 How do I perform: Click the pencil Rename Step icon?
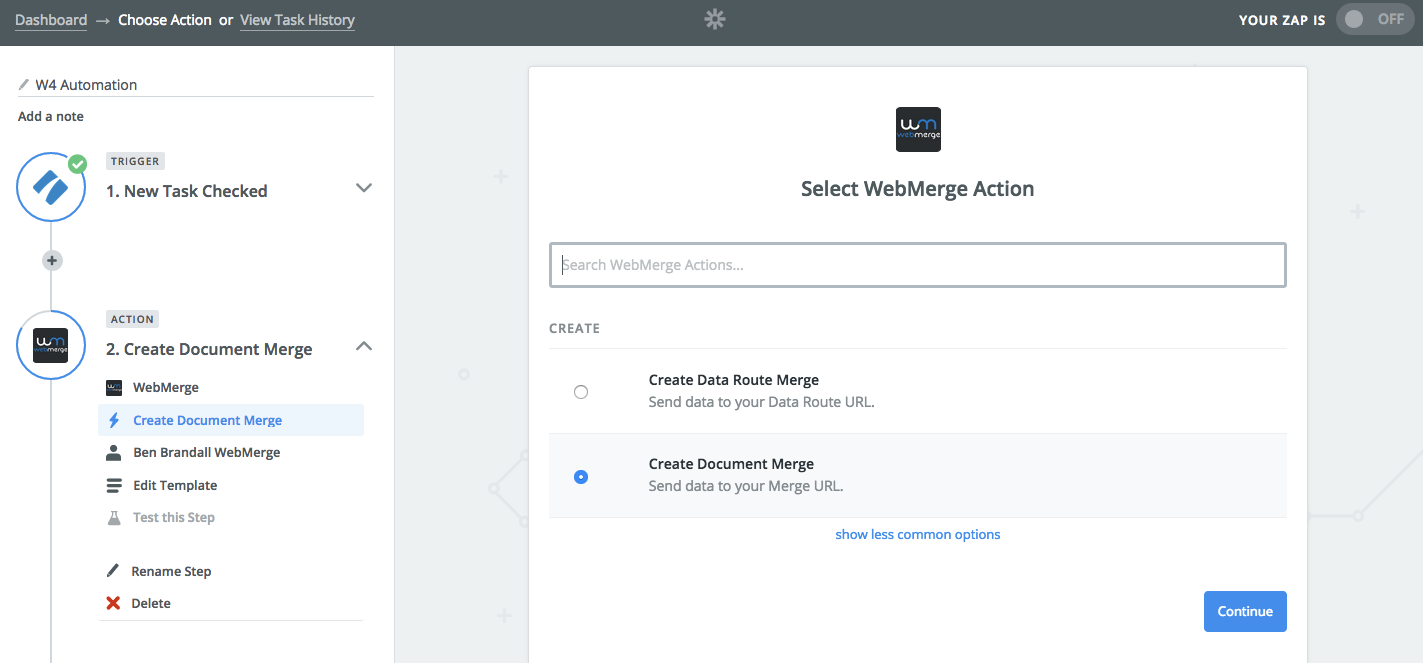(x=113, y=571)
